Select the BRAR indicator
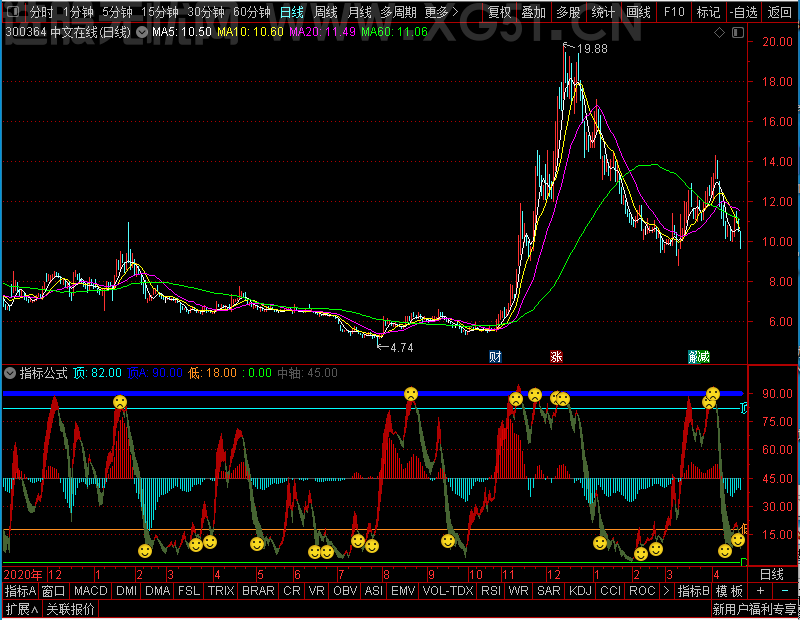Screen dimensions: 800x620 coord(258,591)
